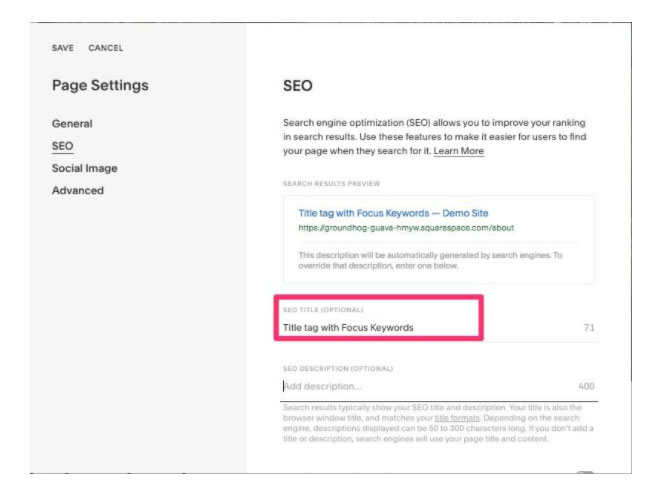Click the SEO DESCRIPTION (OPTIONAL) label
This screenshot has height=498, width=665.
point(338,368)
